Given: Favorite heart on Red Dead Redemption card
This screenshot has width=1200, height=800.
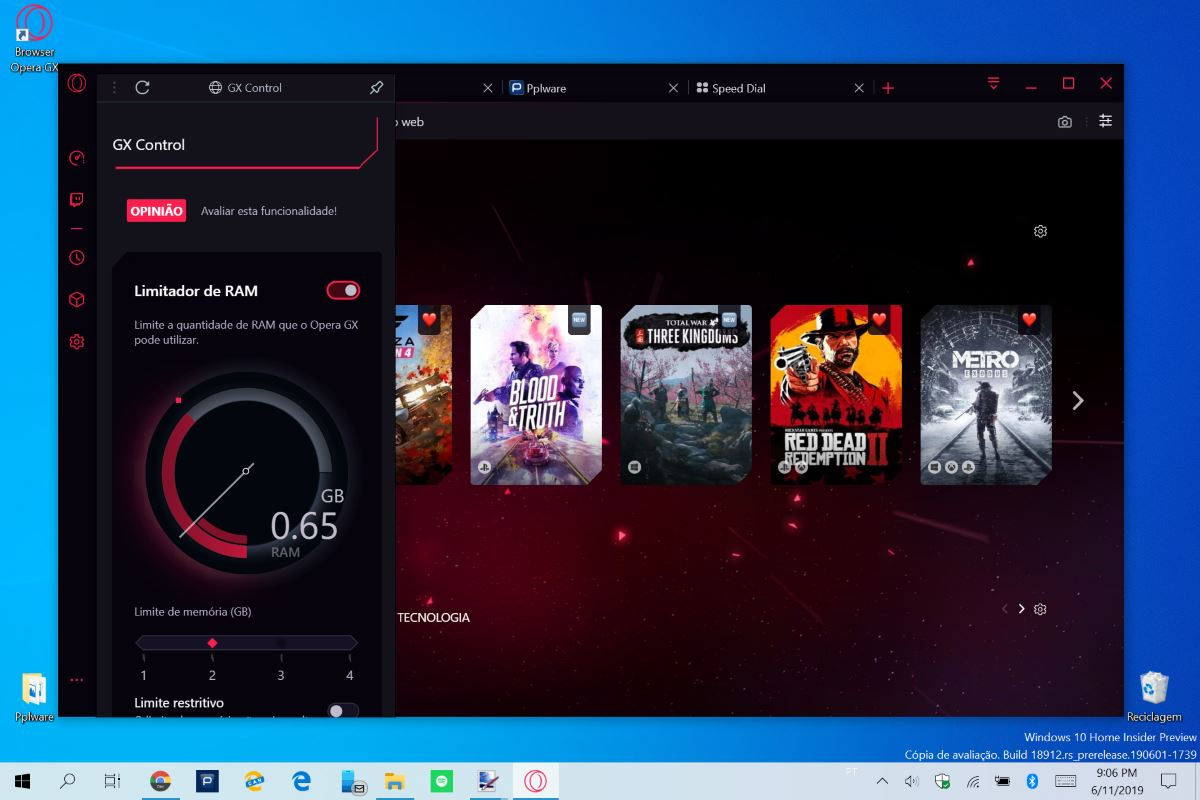Looking at the screenshot, I should click(879, 320).
